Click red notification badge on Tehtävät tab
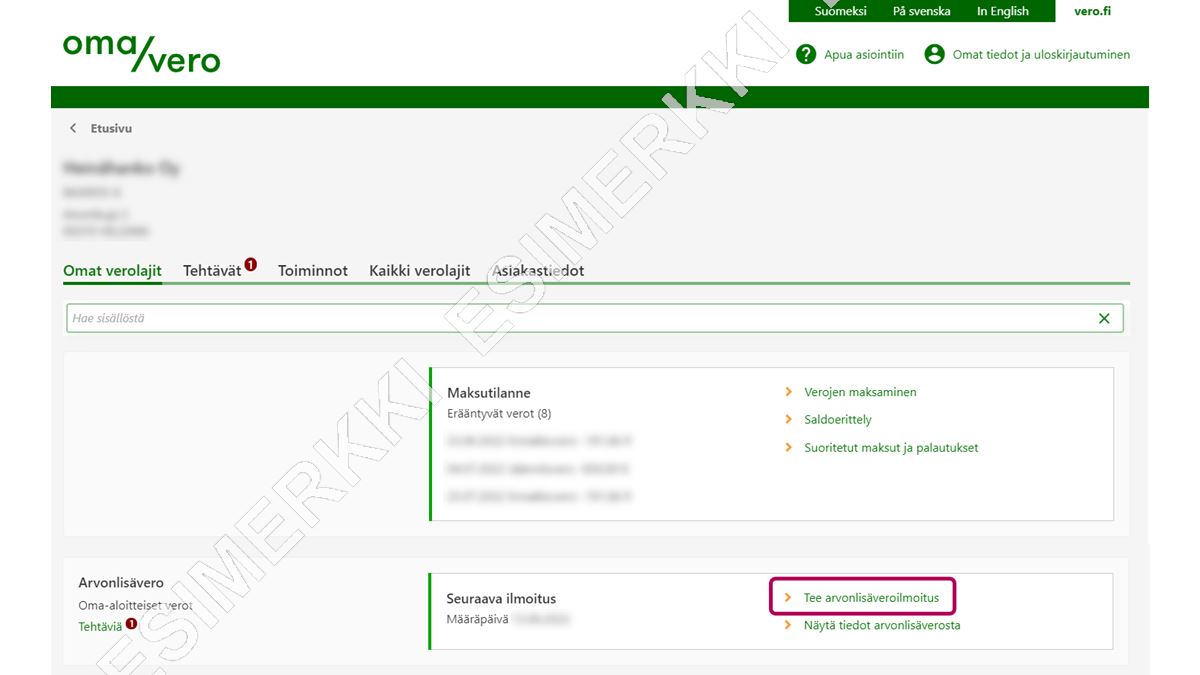Viewport: 1200px width, 675px height. pyautogui.click(x=251, y=264)
